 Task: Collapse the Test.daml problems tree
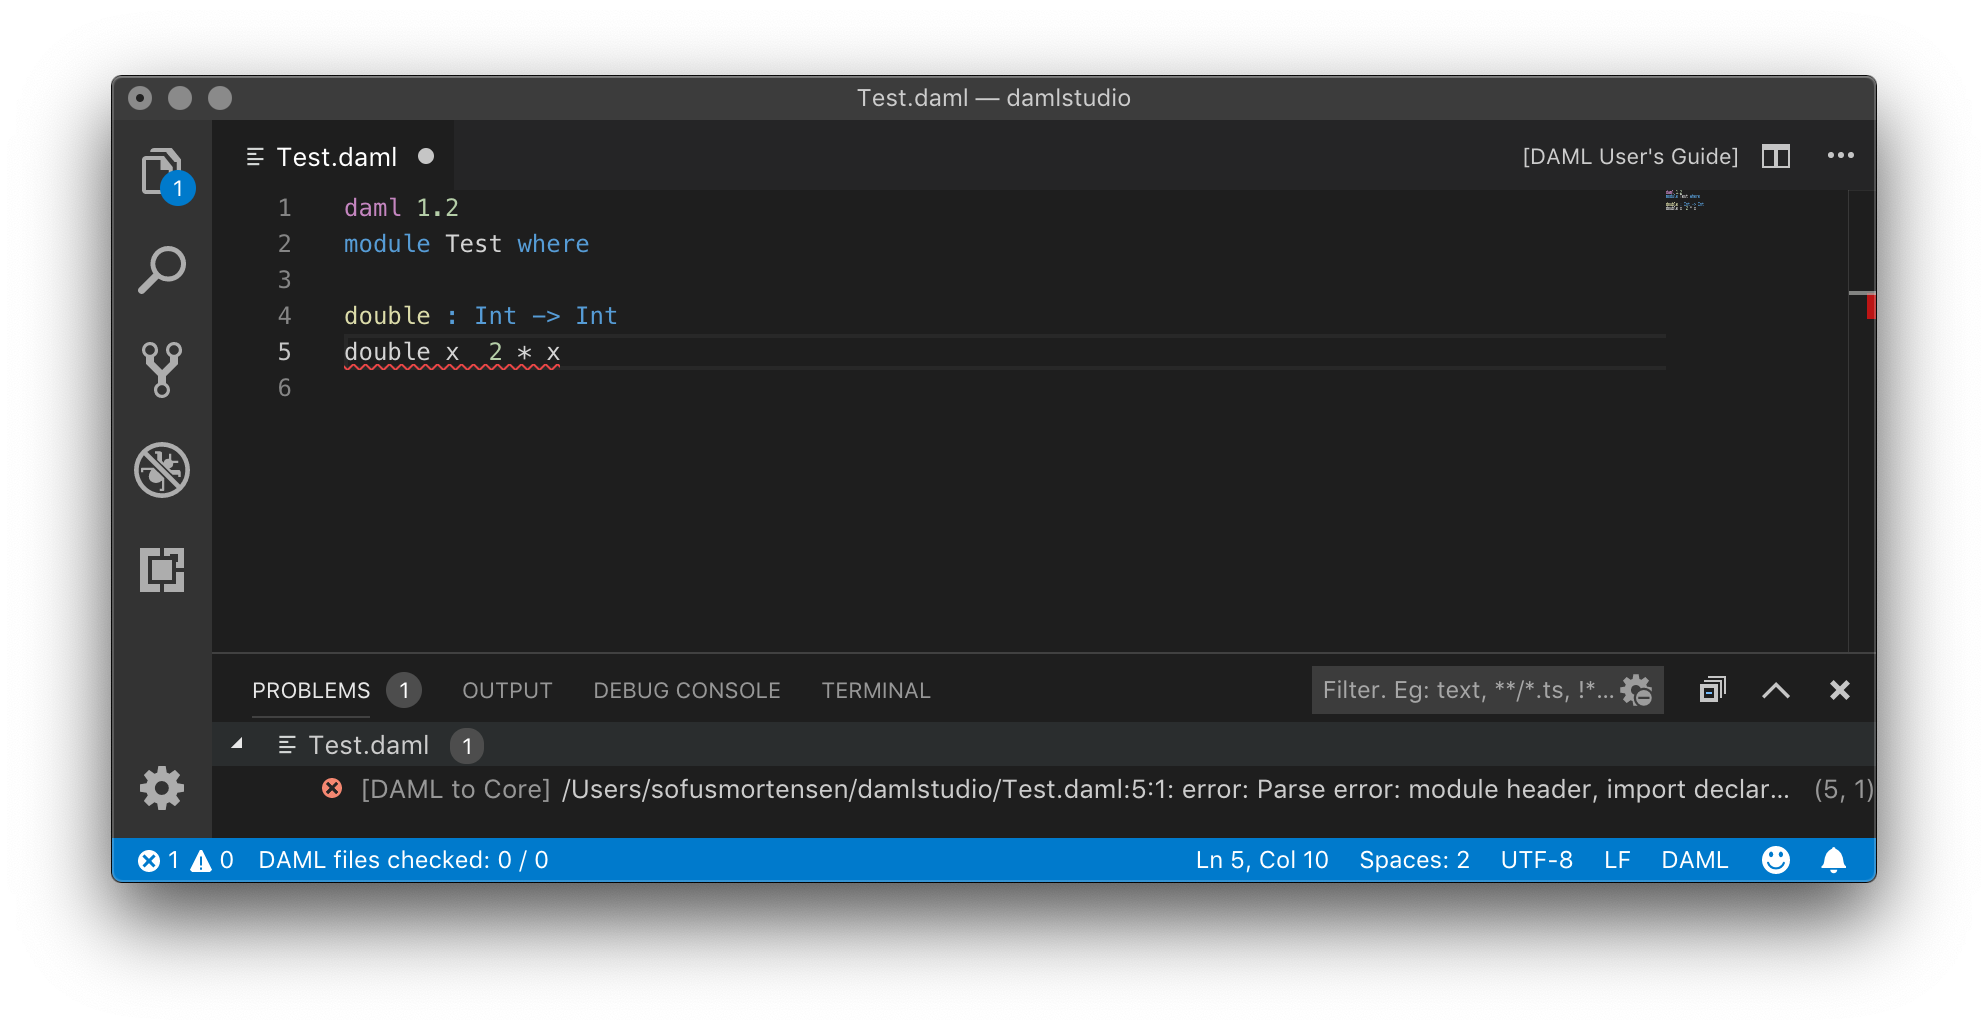(x=237, y=744)
